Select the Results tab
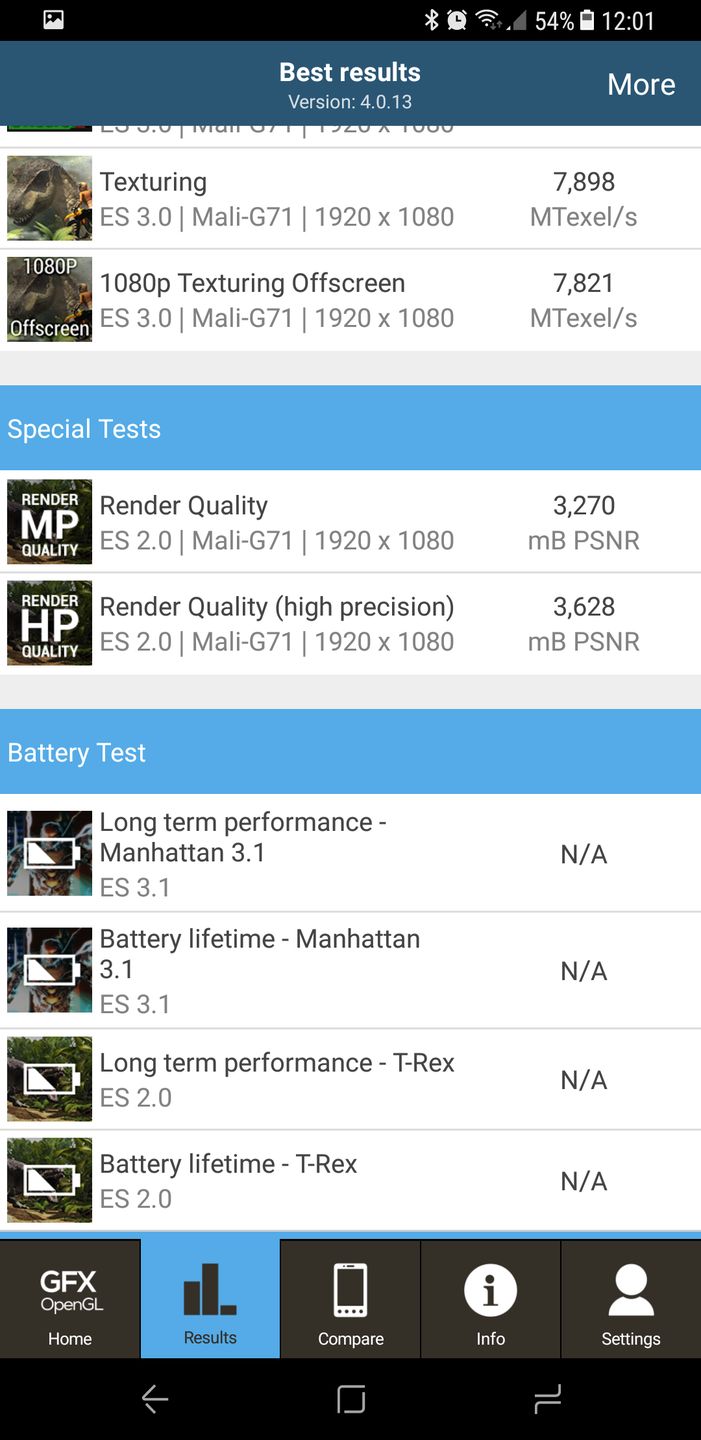 (210, 1299)
